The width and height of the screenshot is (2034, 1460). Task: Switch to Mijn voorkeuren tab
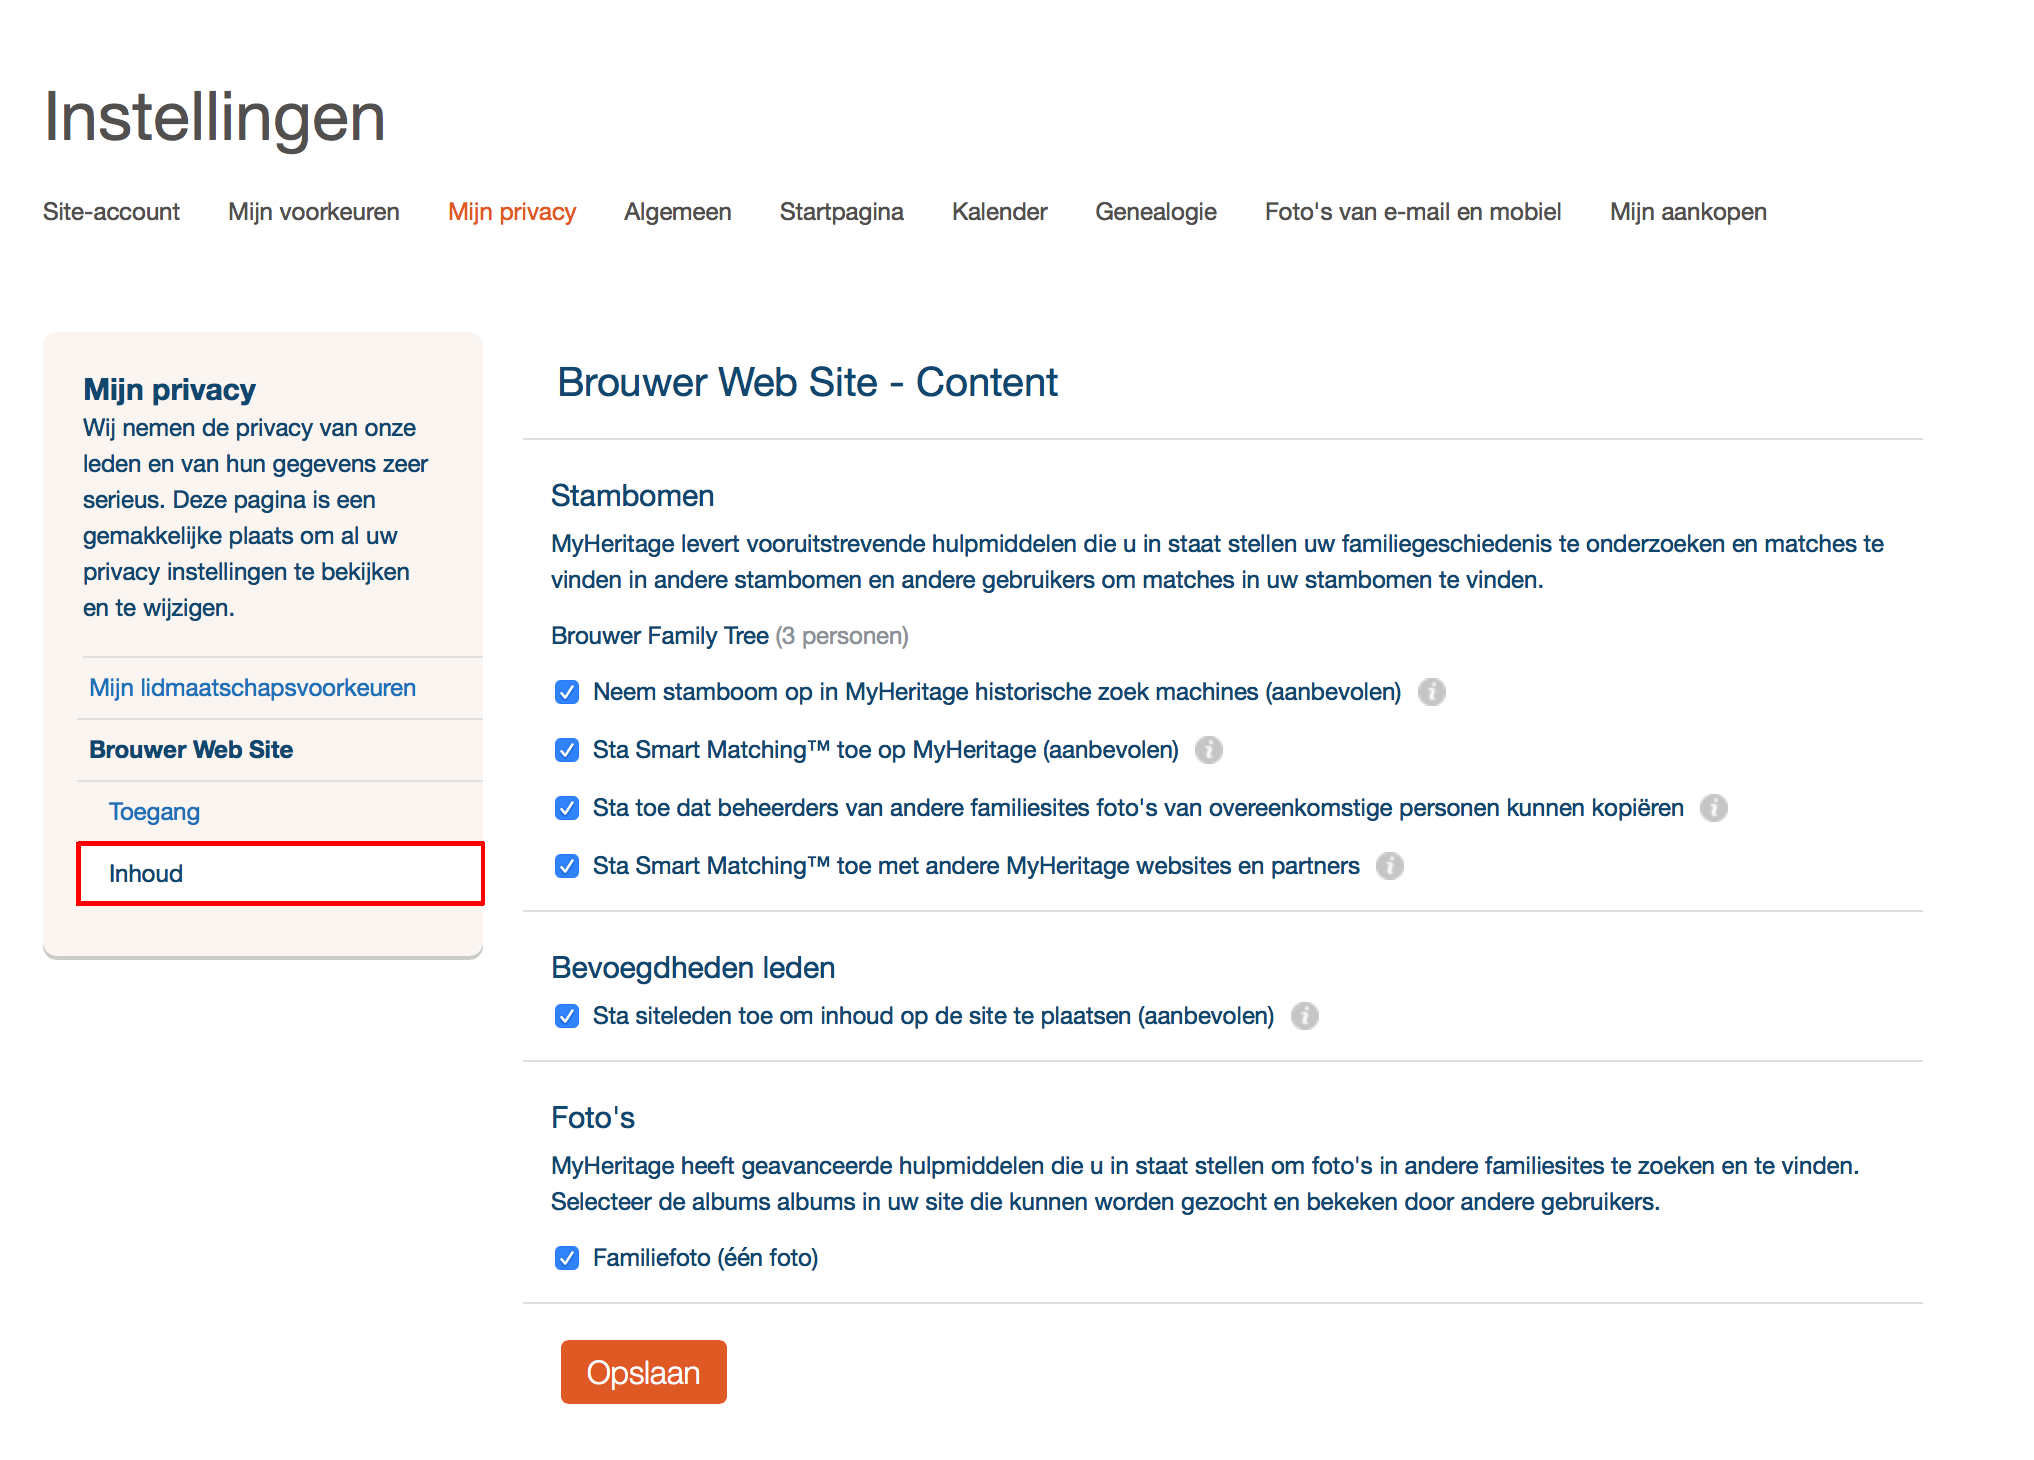tap(314, 212)
